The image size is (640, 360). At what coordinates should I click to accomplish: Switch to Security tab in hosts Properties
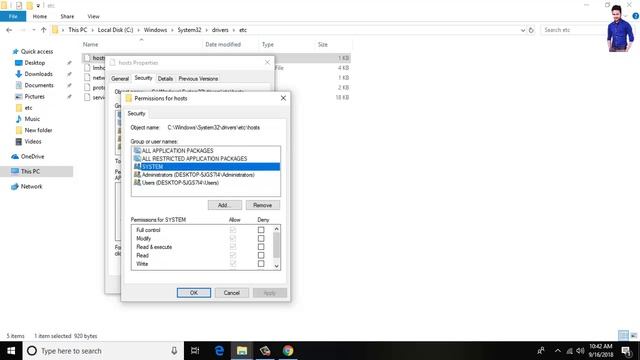tap(143, 78)
